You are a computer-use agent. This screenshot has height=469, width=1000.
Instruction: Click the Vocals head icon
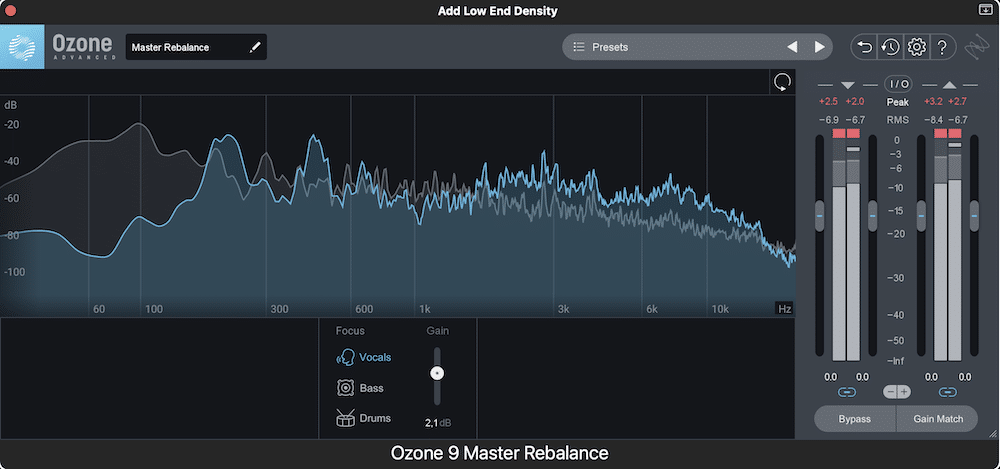click(x=345, y=357)
